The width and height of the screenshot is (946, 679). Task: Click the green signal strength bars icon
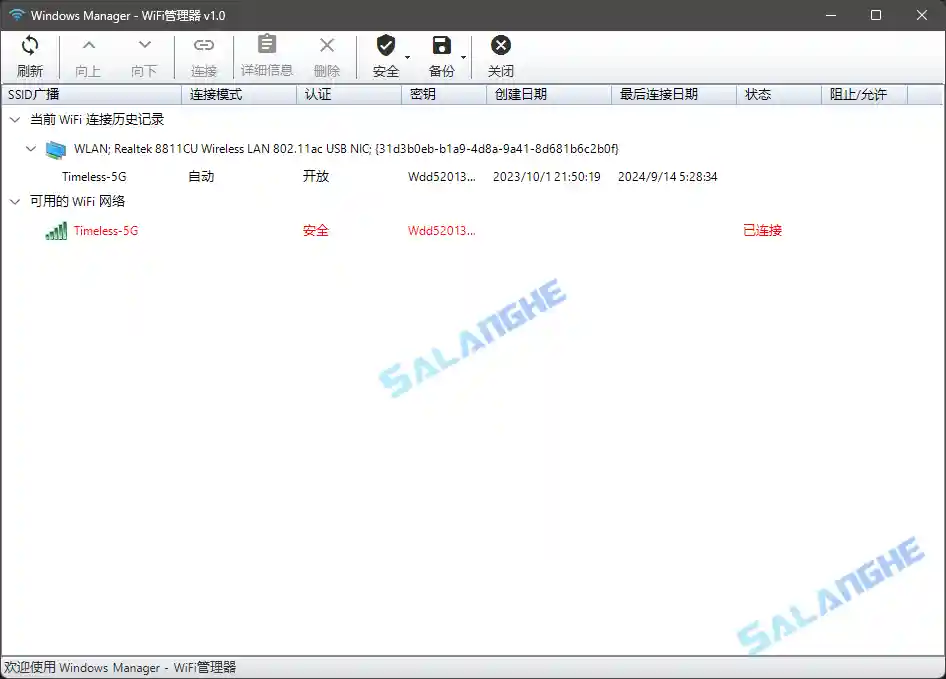(55, 231)
